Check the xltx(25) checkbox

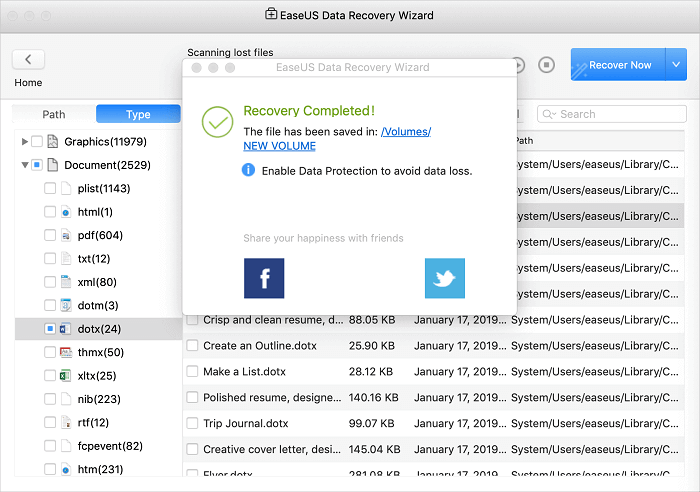tap(50, 375)
